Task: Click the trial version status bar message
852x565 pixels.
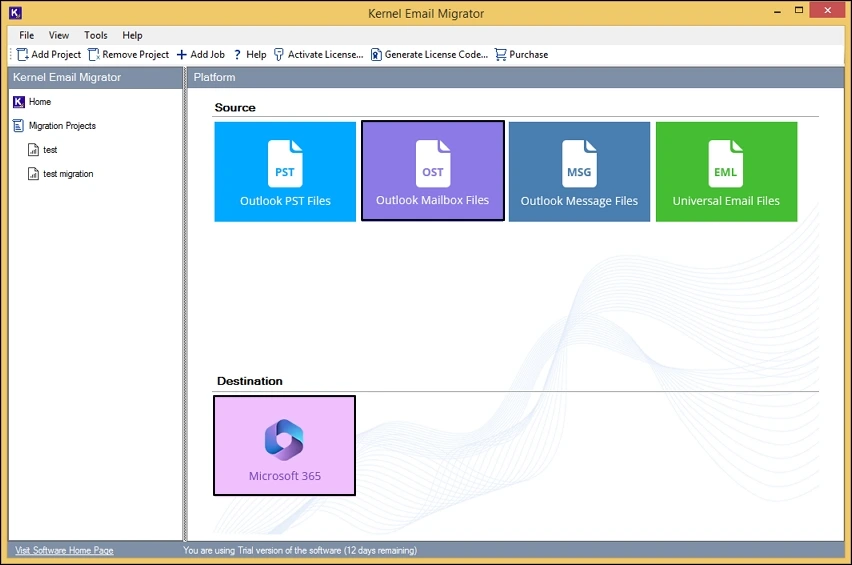Action: click(300, 550)
